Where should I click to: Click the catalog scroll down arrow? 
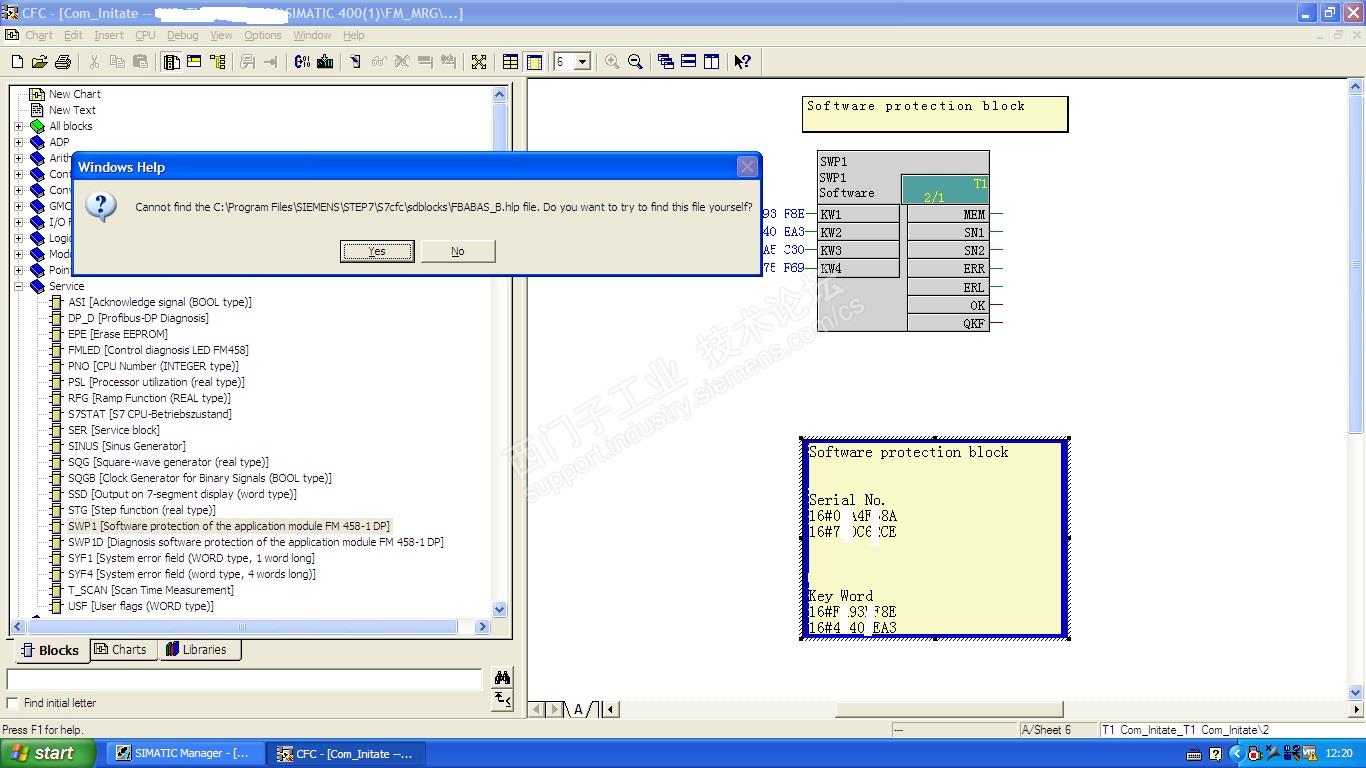point(500,609)
